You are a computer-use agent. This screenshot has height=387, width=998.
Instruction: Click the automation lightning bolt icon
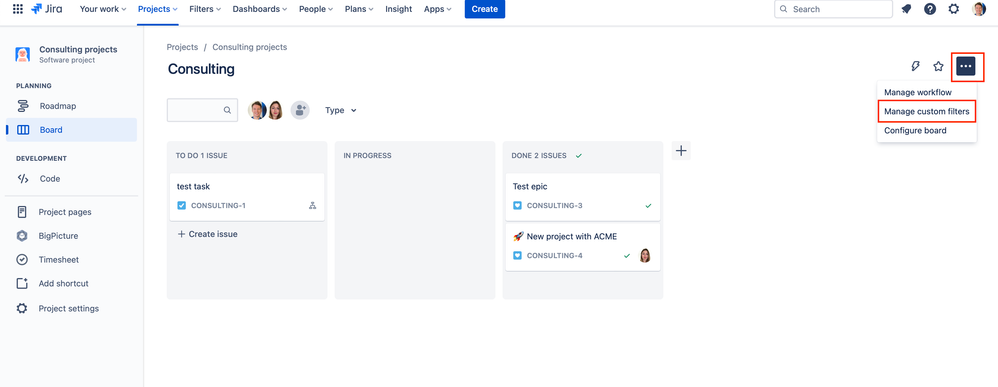click(x=916, y=66)
